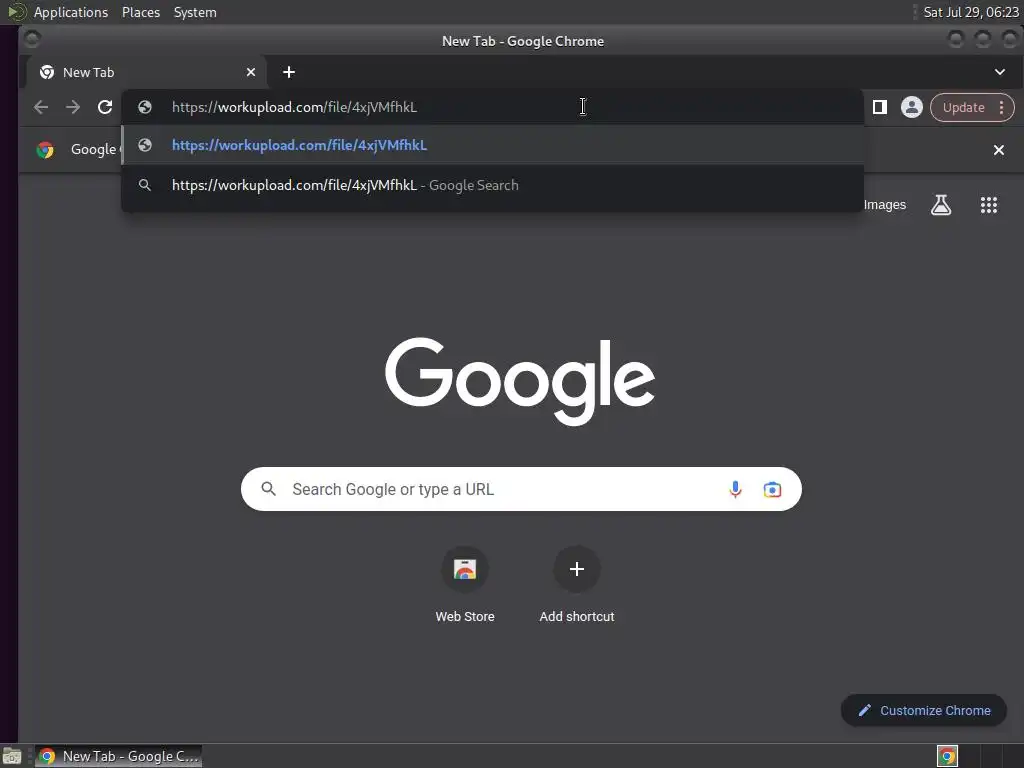
Task: Click the address bar URL field
Action: 492,107
